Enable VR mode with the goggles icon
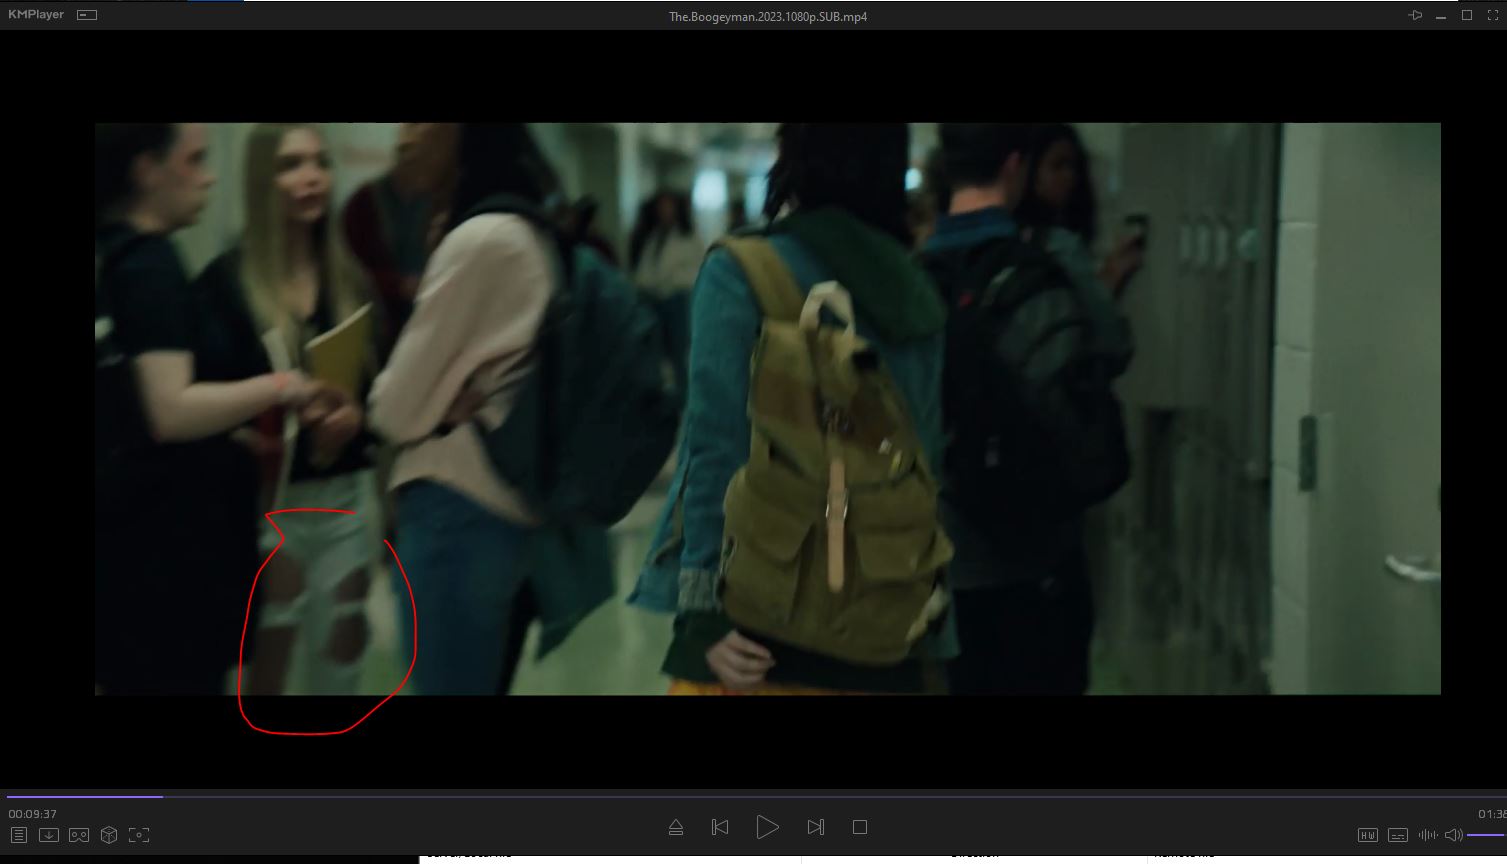Viewport: 1507px width, 864px height. point(79,835)
